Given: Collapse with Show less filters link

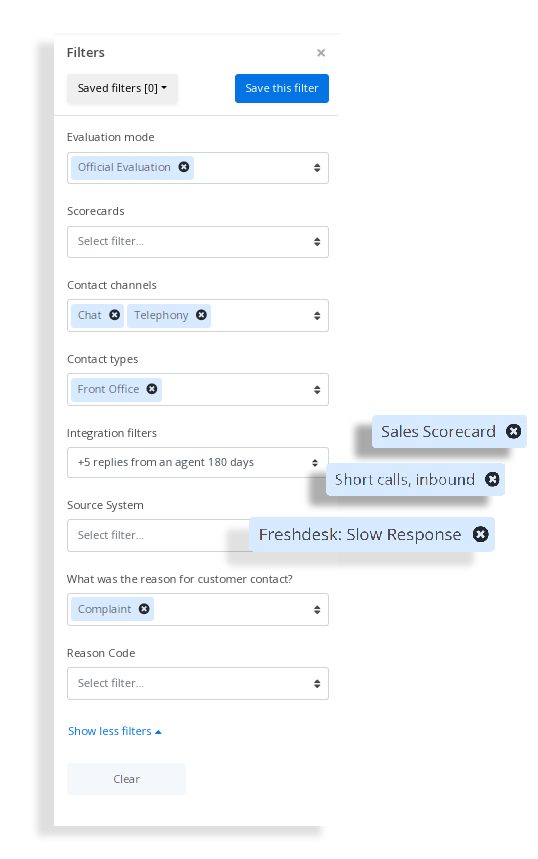Looking at the screenshot, I should 115,731.
